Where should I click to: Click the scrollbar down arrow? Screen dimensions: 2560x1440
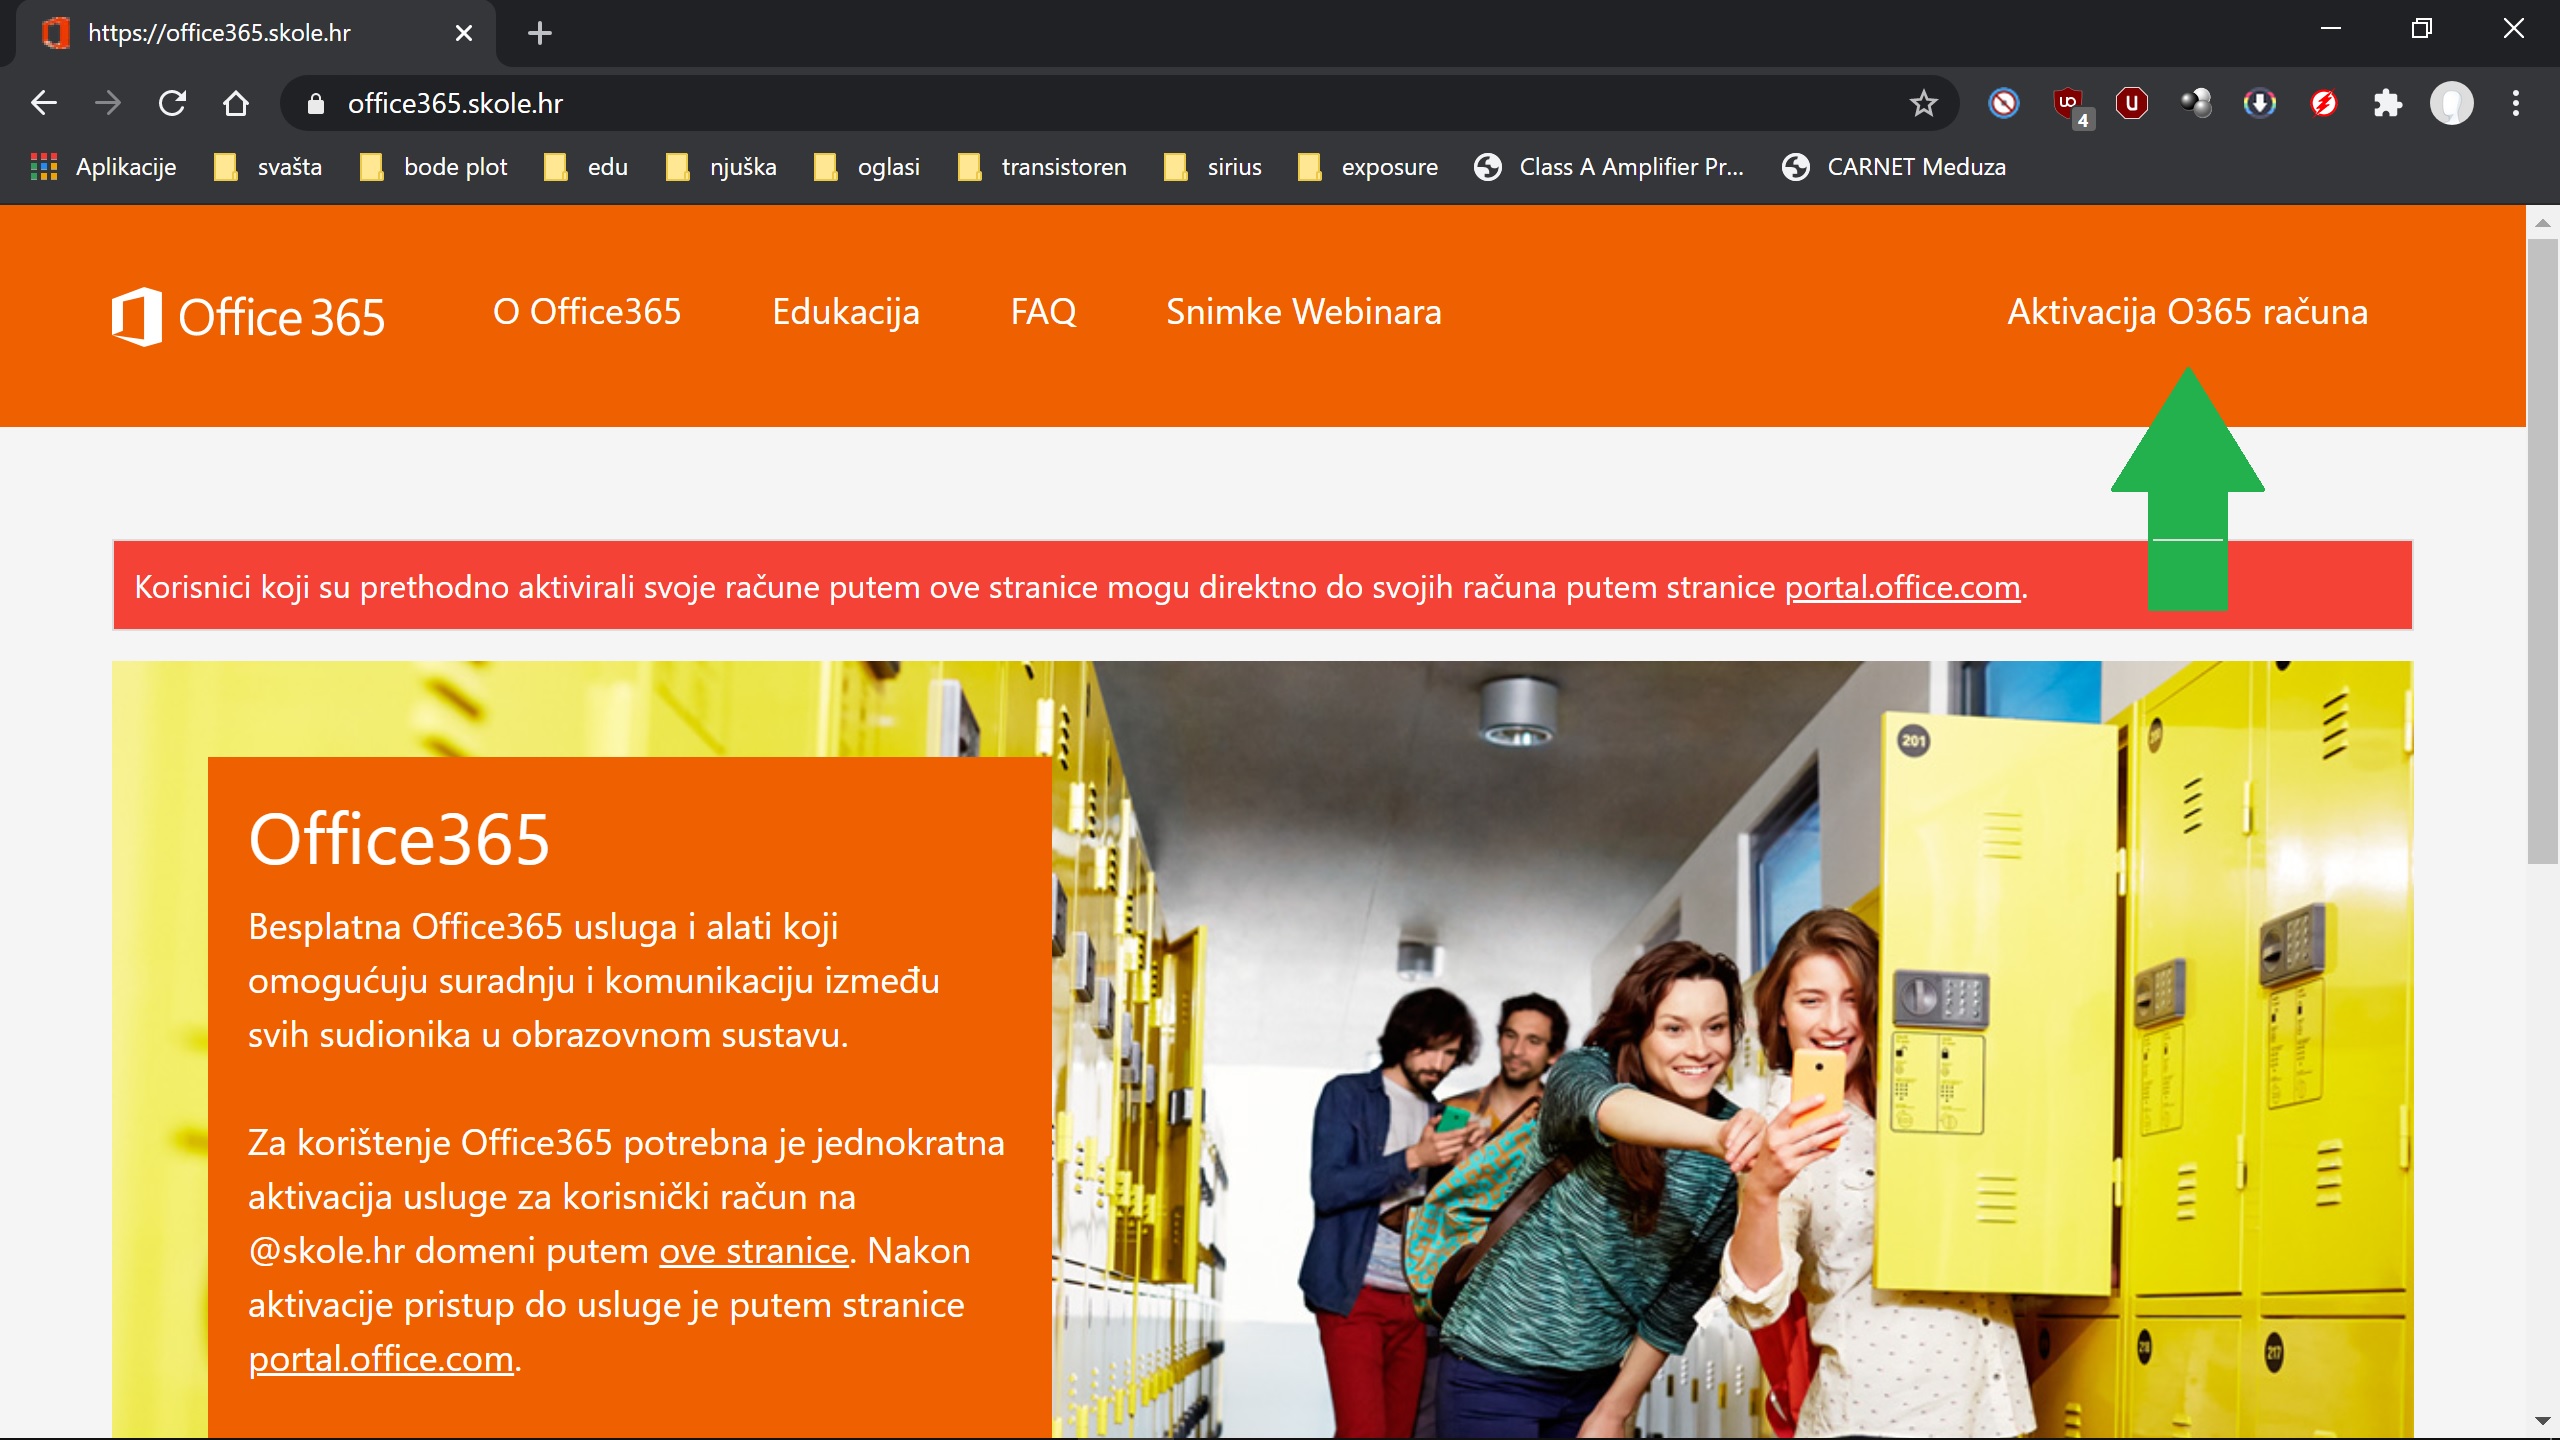pos(2542,1421)
